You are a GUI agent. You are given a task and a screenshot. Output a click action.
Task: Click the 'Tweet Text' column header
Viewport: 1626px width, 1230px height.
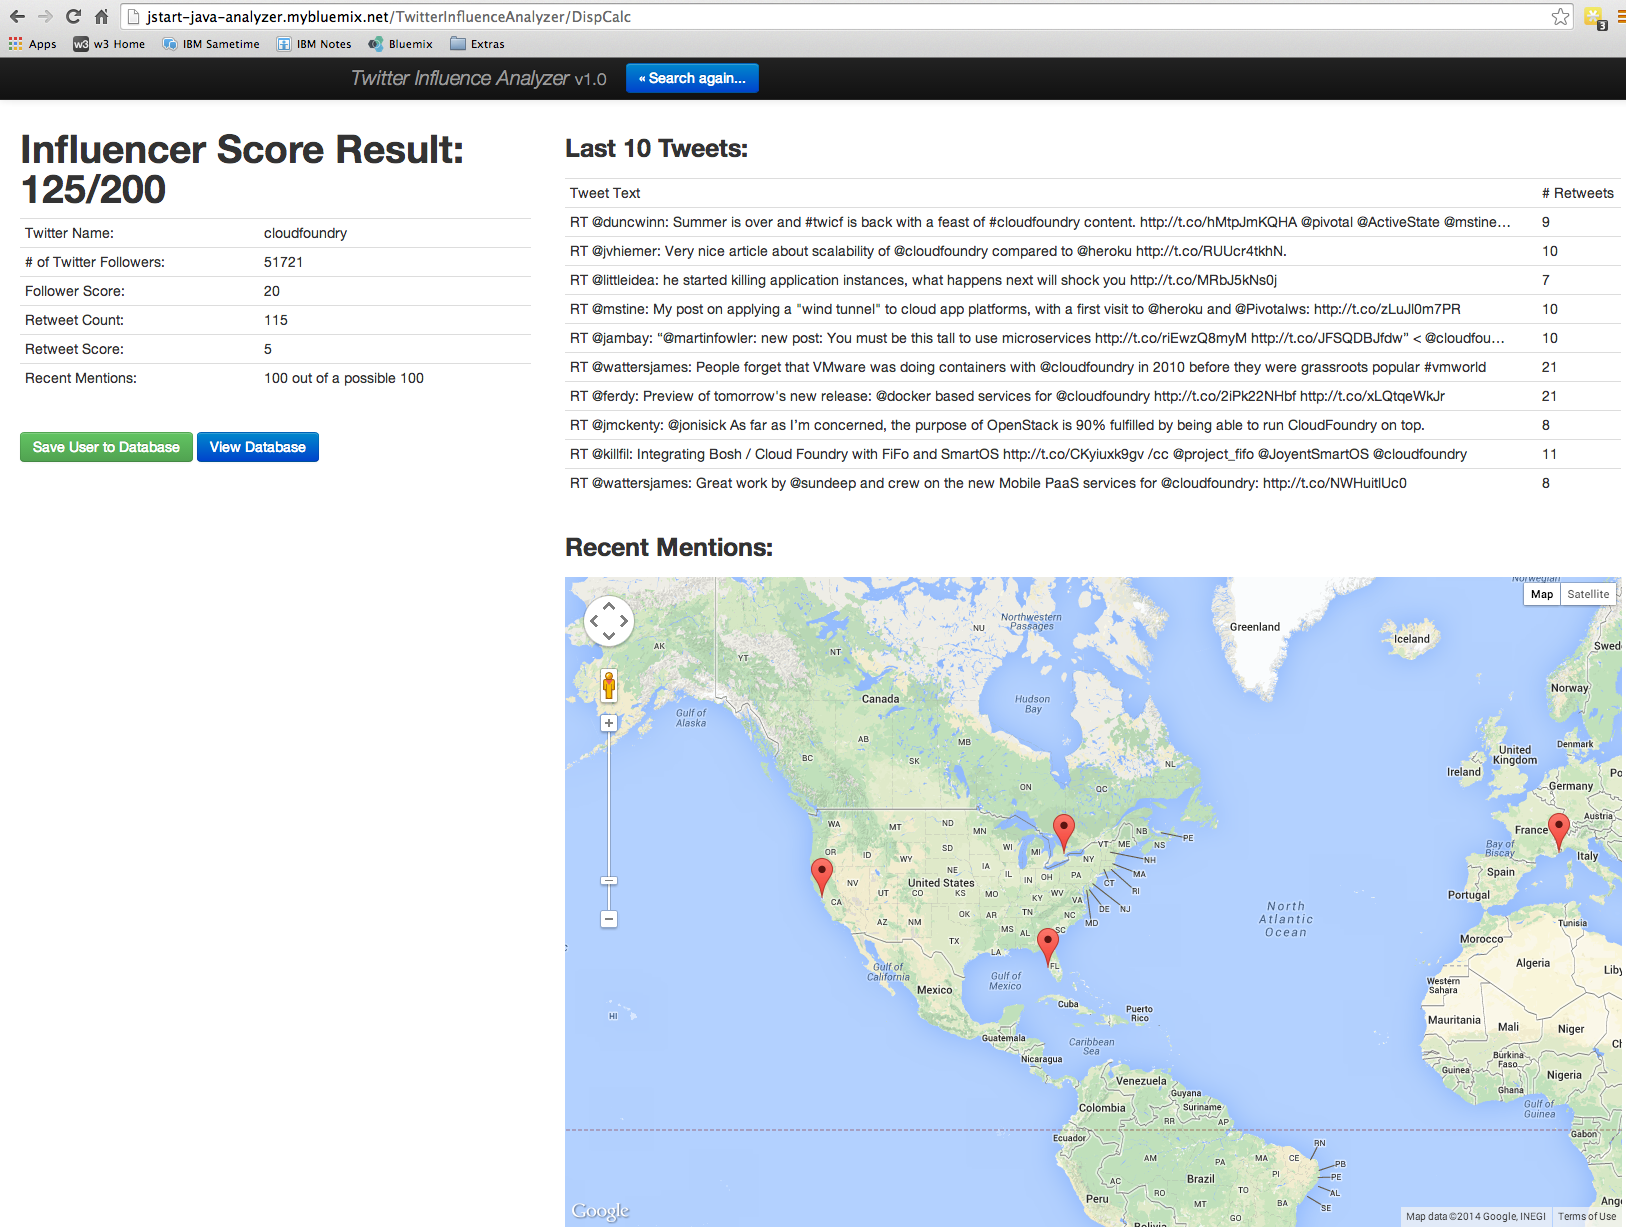(x=605, y=193)
